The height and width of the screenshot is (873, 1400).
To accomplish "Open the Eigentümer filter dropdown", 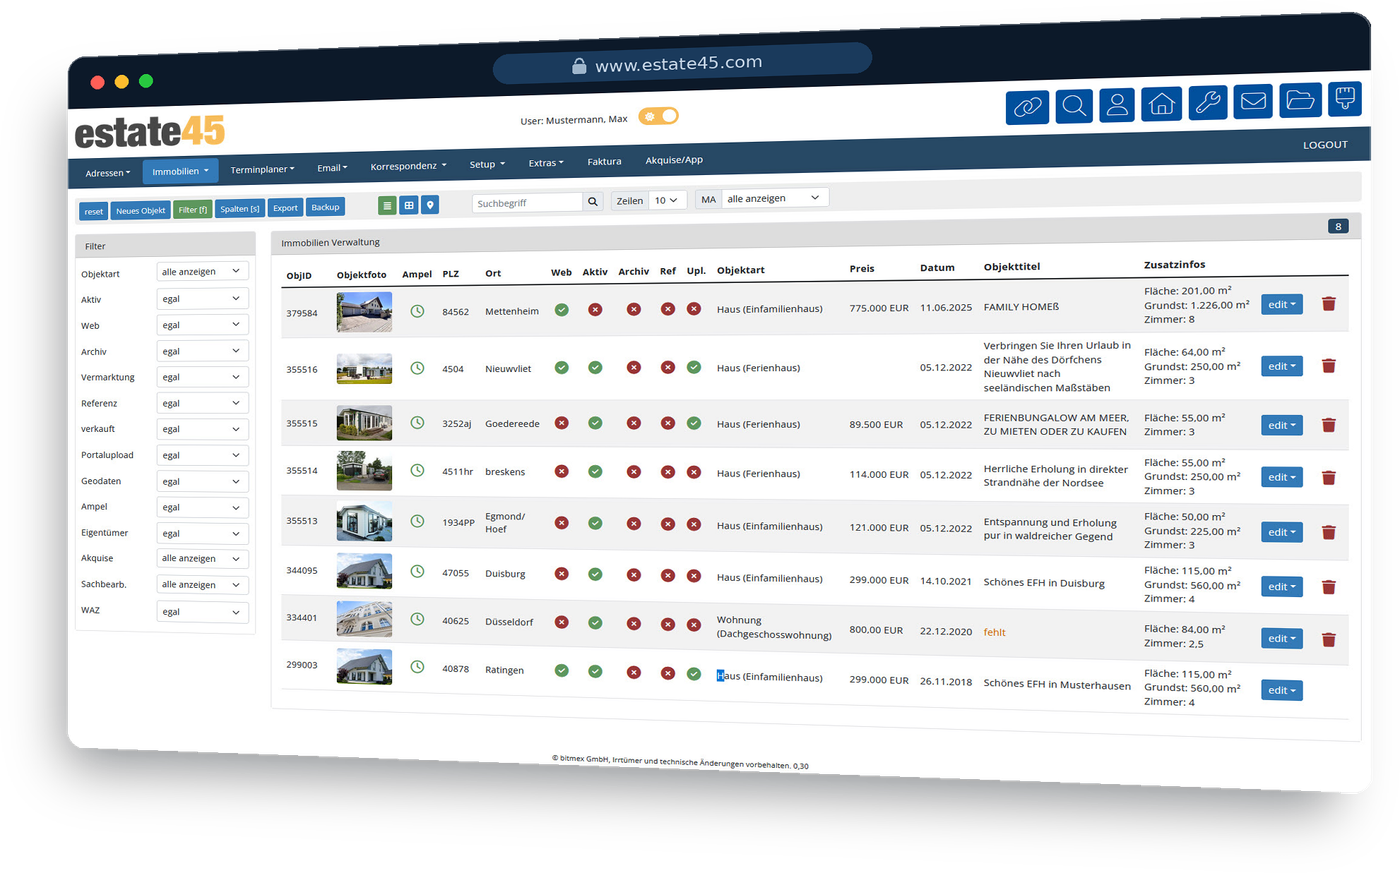I will pos(202,533).
